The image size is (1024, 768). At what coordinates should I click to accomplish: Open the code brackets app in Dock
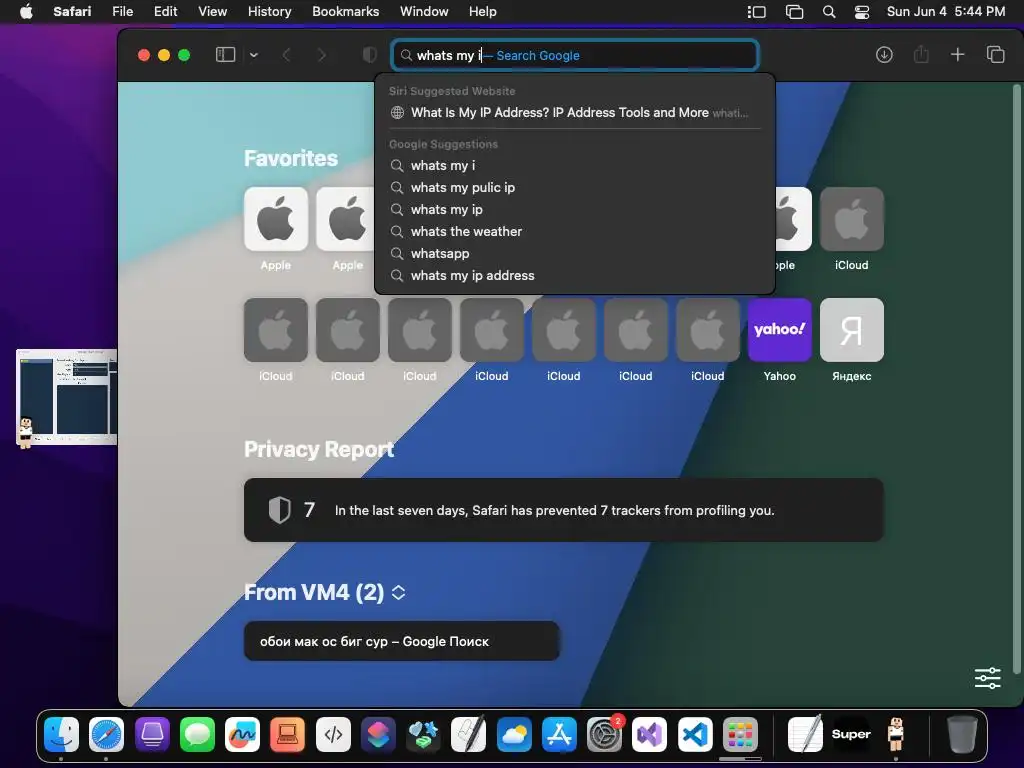point(333,734)
